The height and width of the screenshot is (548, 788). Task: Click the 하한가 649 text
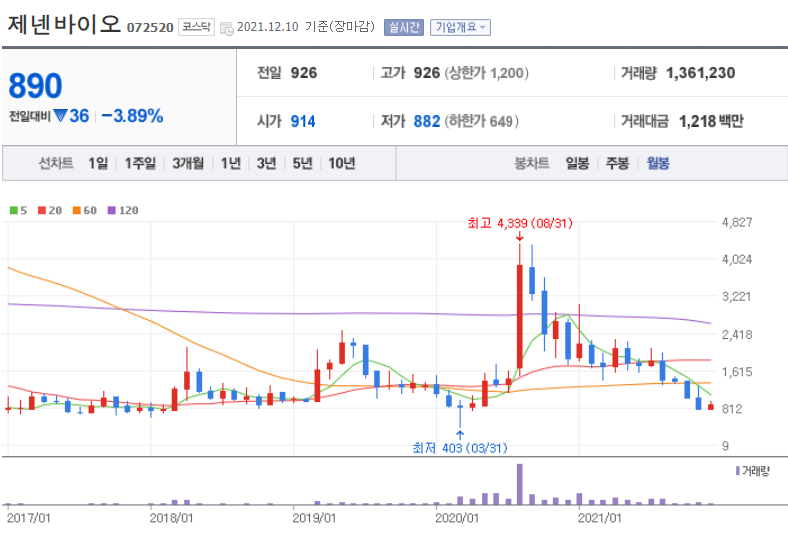click(481, 121)
